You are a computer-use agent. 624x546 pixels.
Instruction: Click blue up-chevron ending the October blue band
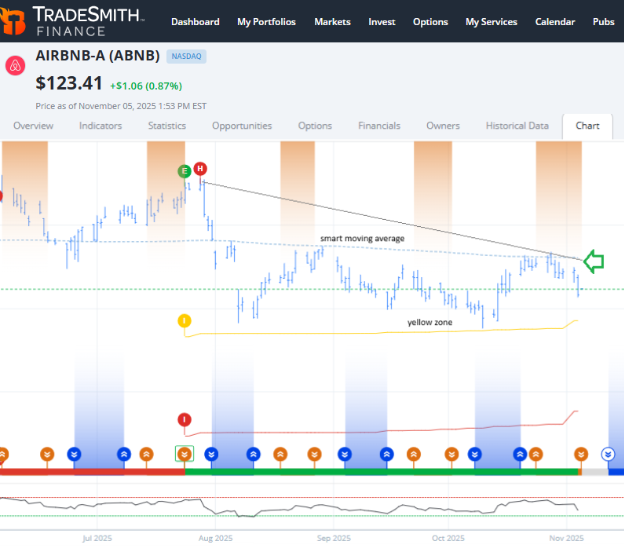pyautogui.click(x=520, y=454)
